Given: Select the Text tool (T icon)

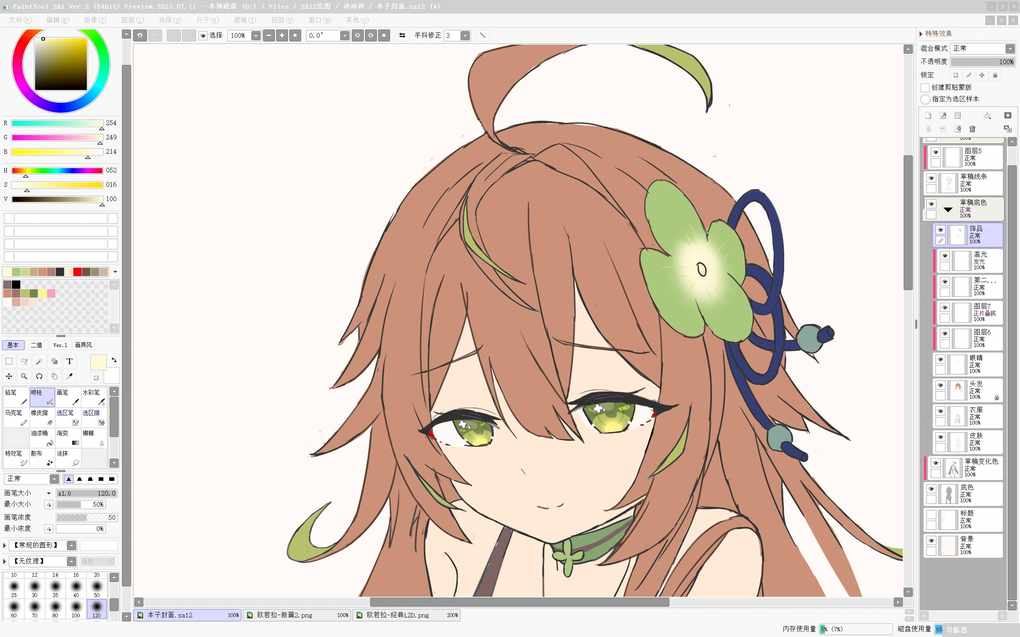Looking at the screenshot, I should coord(70,361).
